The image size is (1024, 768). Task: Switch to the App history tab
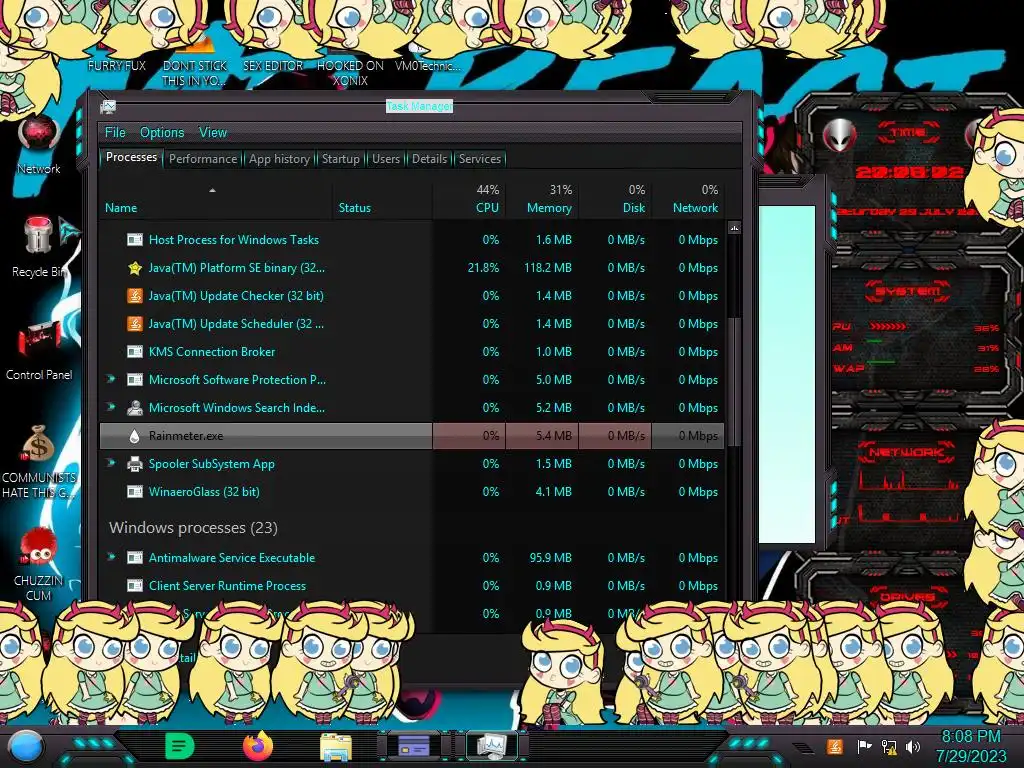[x=279, y=159]
